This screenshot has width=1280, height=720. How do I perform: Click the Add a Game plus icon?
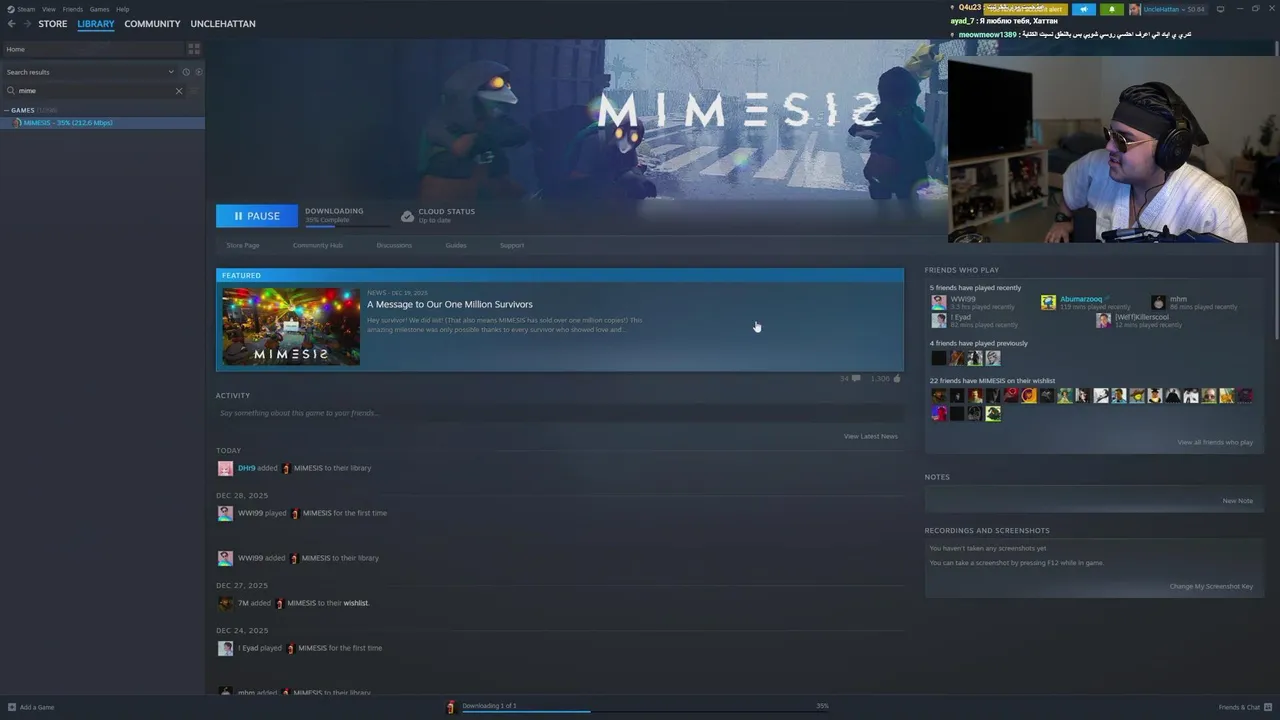click(x=12, y=707)
